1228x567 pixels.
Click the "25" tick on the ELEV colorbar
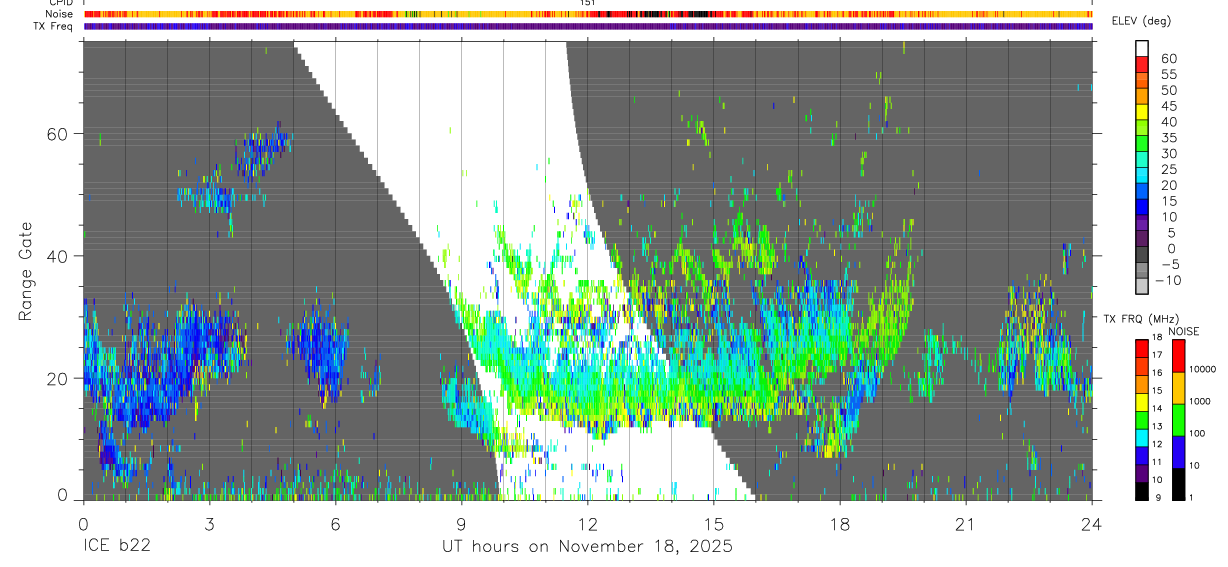click(x=1167, y=170)
